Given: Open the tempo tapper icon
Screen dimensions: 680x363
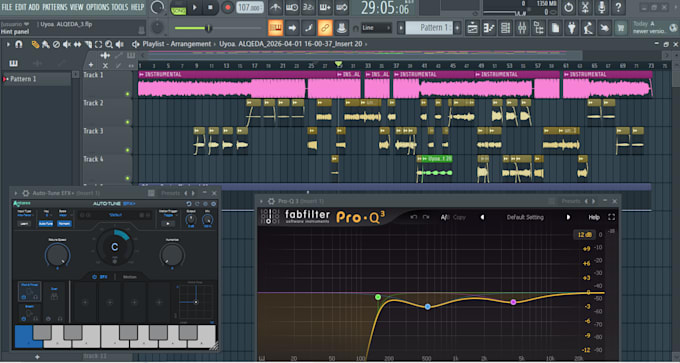Looking at the screenshot, I should coord(588,28).
